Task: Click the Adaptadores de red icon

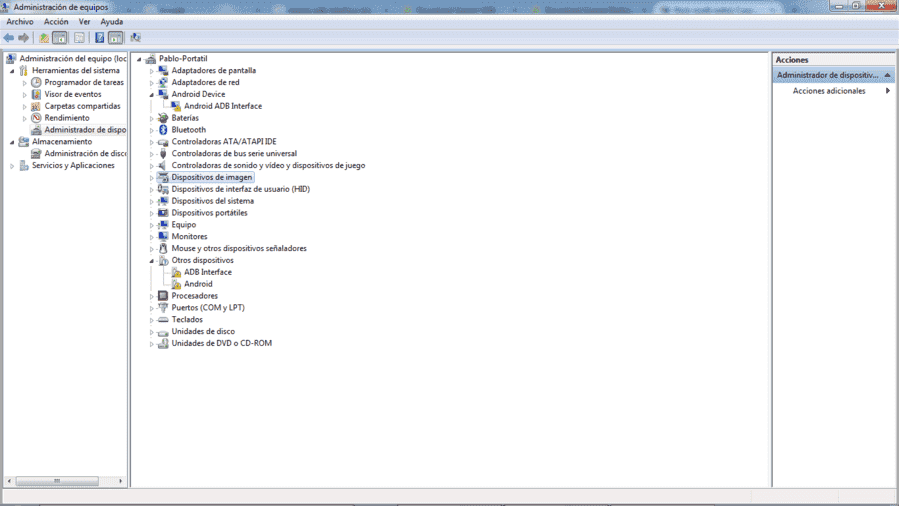Action: point(163,83)
